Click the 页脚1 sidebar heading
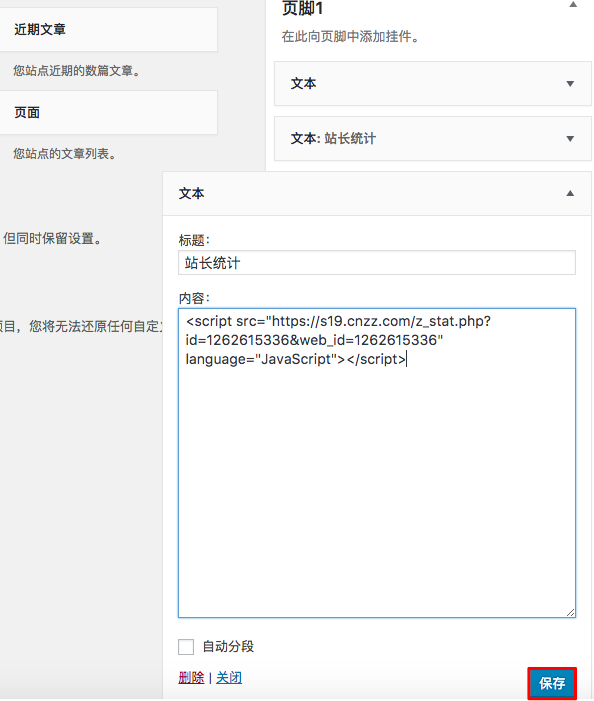This screenshot has width=594, height=701. 302,8
